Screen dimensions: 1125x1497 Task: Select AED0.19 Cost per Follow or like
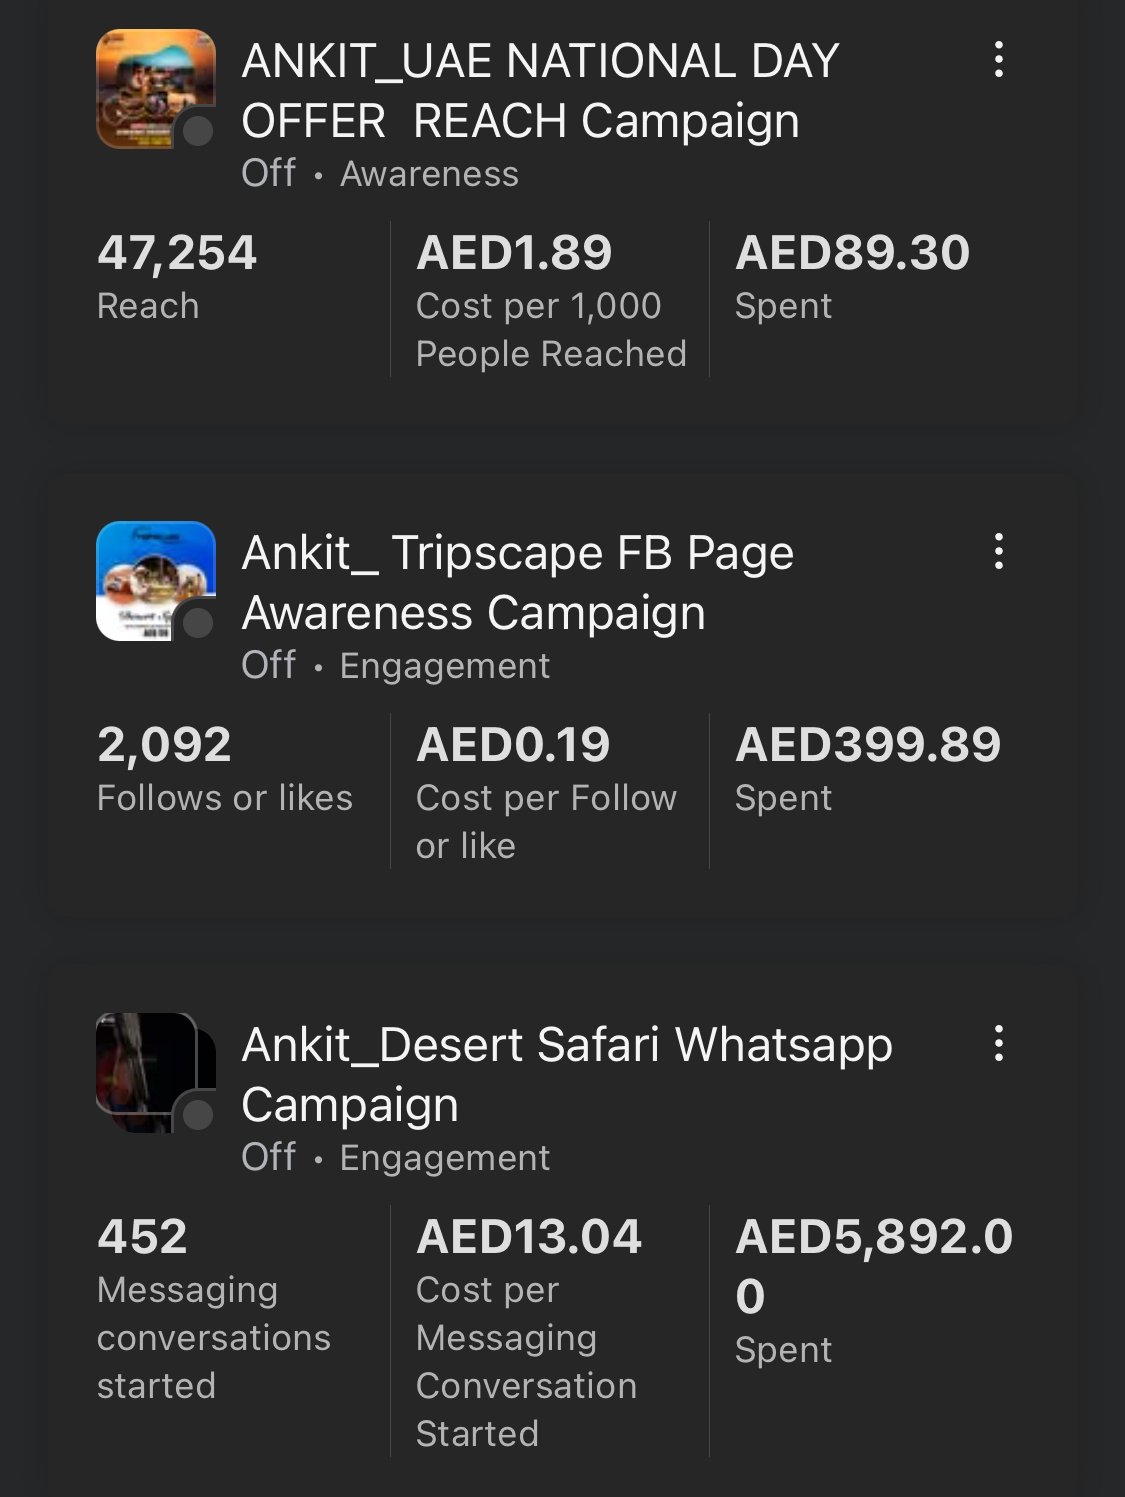tap(546, 792)
